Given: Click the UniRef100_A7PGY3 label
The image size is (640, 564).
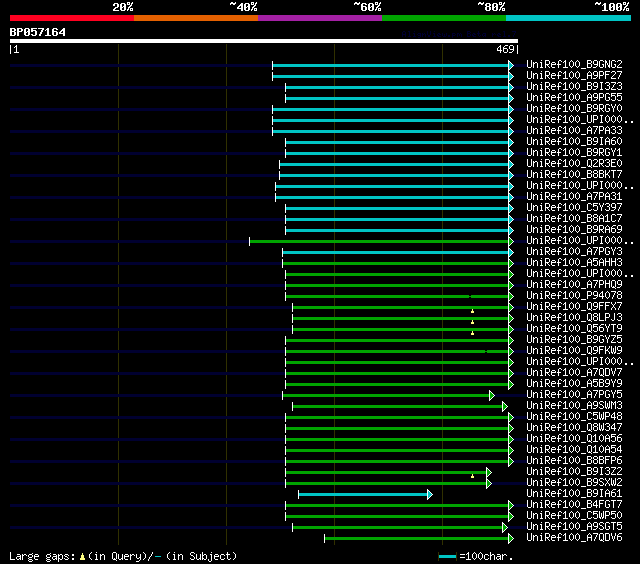Looking at the screenshot, I should tap(574, 252).
